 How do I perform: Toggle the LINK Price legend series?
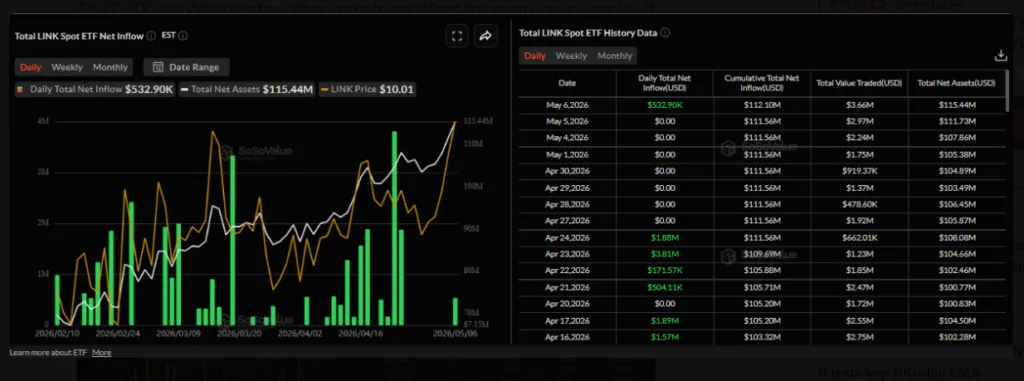(x=367, y=89)
